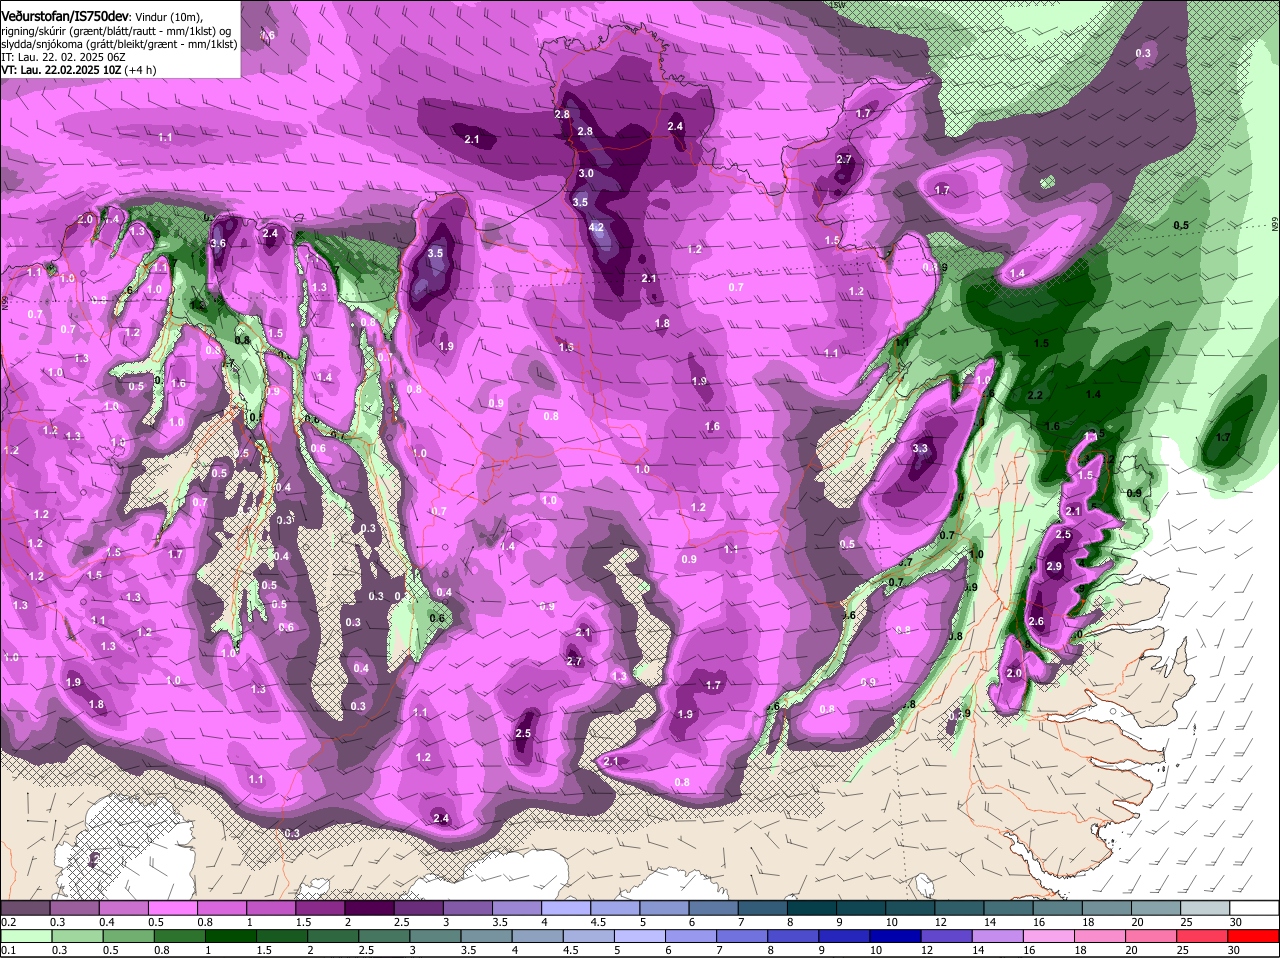Image resolution: width=1280 pixels, height=958 pixels.
Task: Click the 25 label in the lower legend row
Action: (x=1185, y=950)
